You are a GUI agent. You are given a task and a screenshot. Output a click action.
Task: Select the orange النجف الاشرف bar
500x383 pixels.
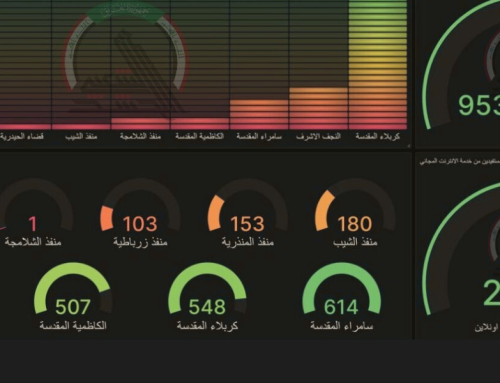tap(319, 108)
